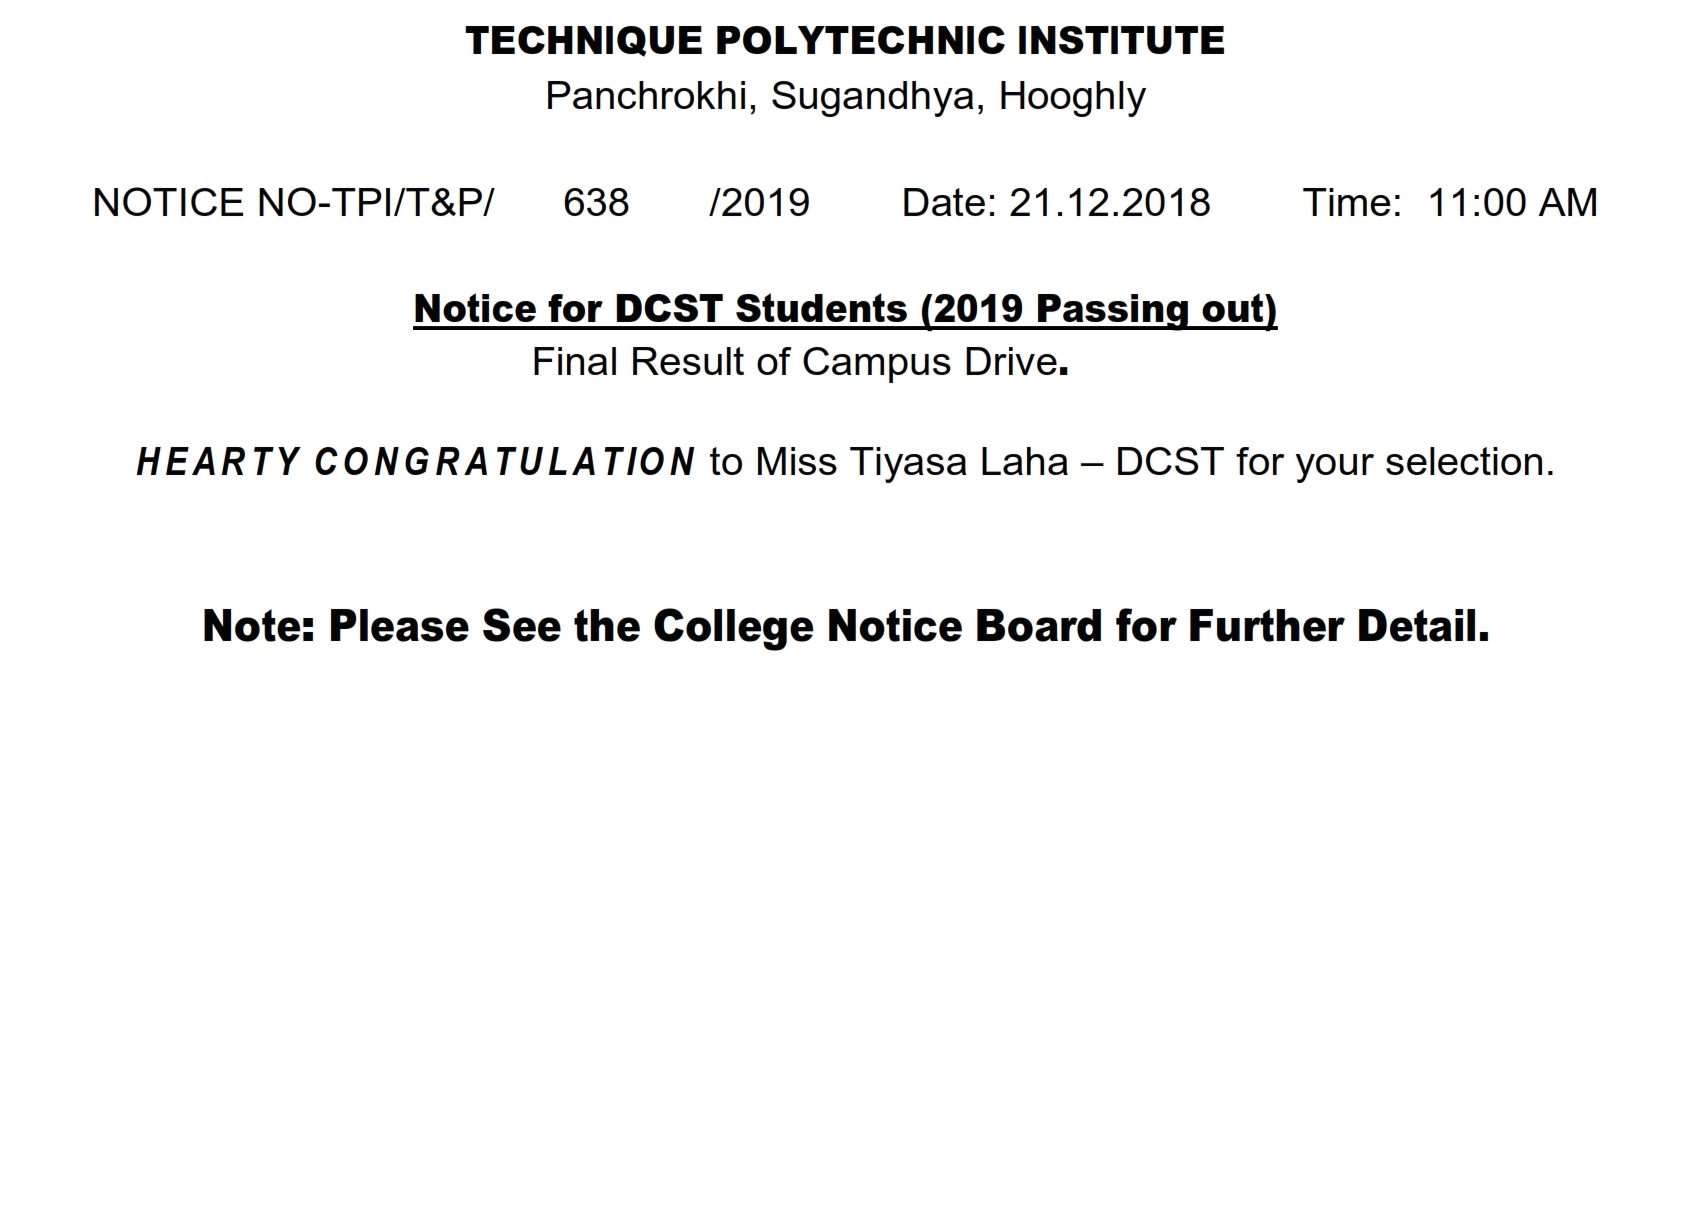The image size is (1690, 1223).
Task: Click the NOTICE NO-TPI/T&P/ text
Action: coord(293,203)
